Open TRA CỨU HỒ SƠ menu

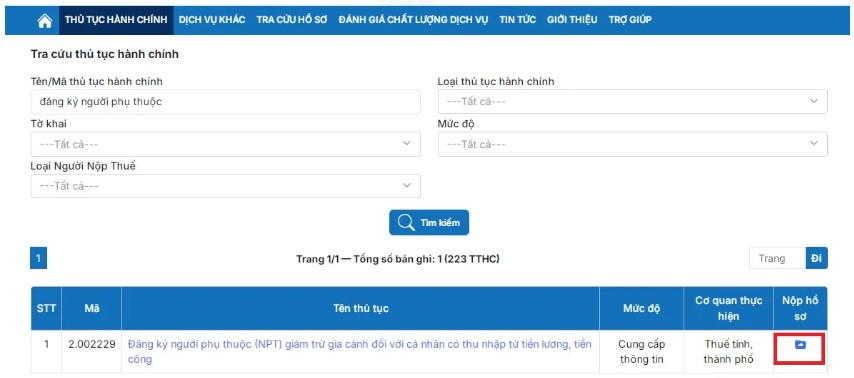pyautogui.click(x=291, y=20)
